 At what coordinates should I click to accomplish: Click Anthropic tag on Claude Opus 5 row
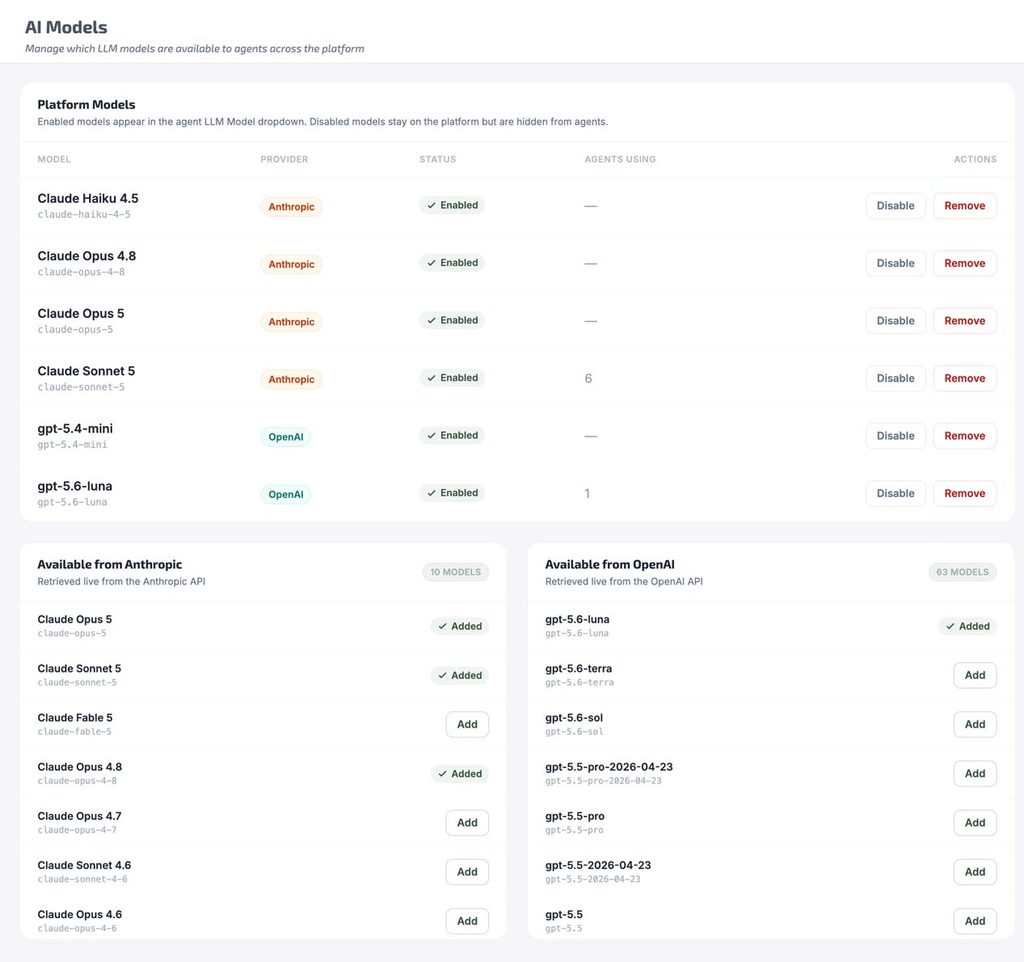click(291, 322)
